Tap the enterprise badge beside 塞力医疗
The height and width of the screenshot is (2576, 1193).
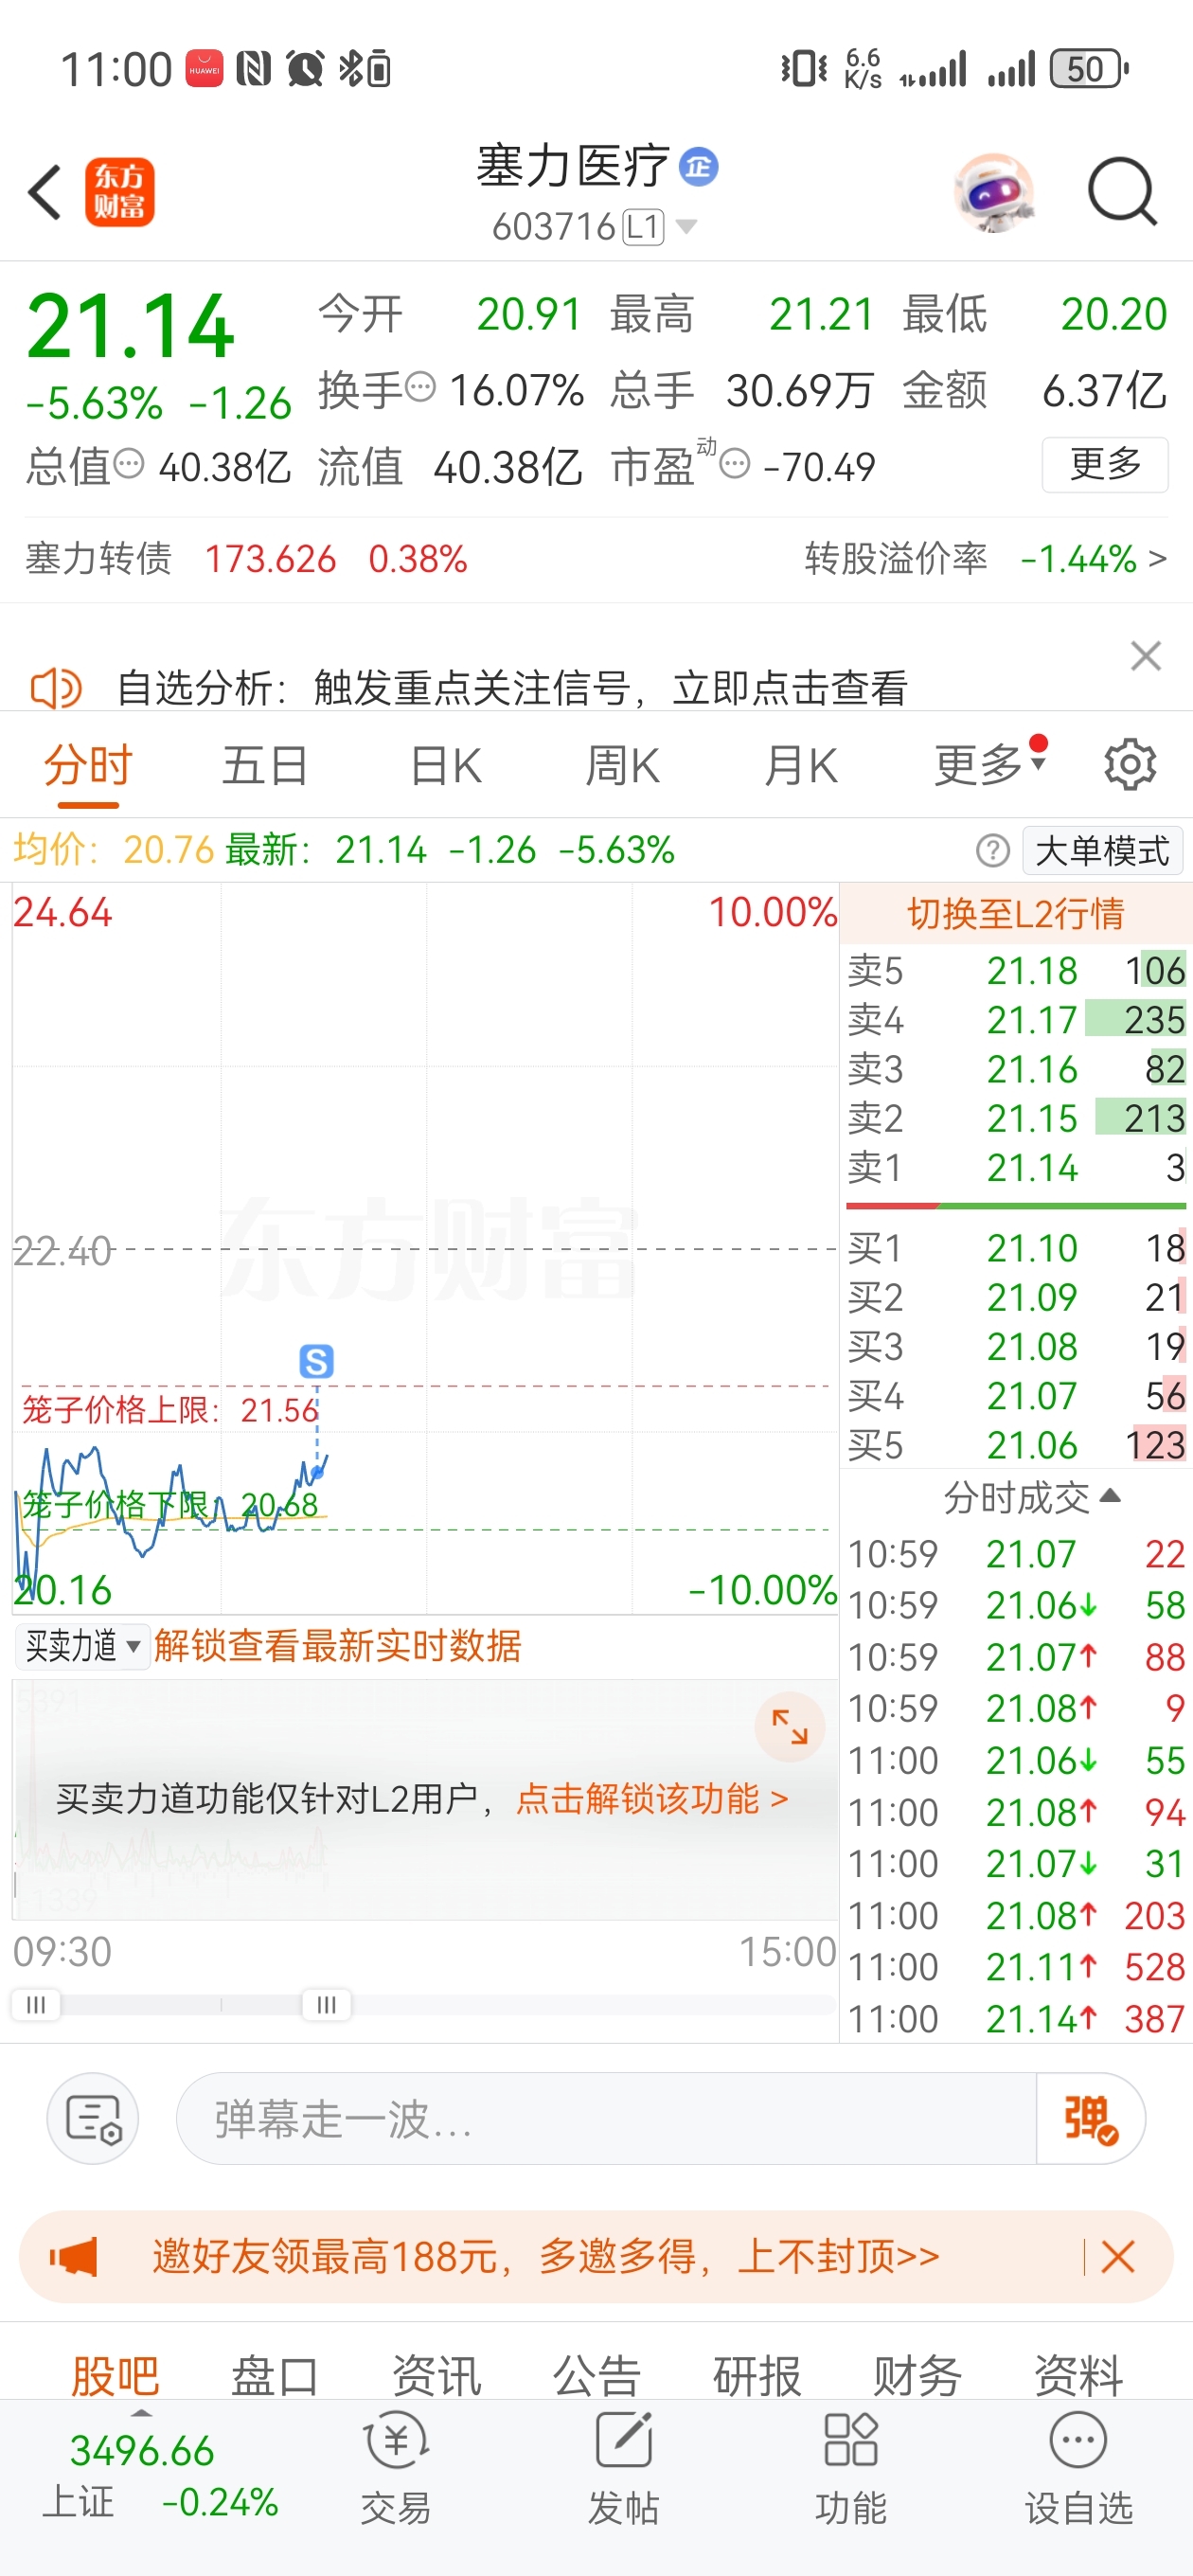[699, 166]
